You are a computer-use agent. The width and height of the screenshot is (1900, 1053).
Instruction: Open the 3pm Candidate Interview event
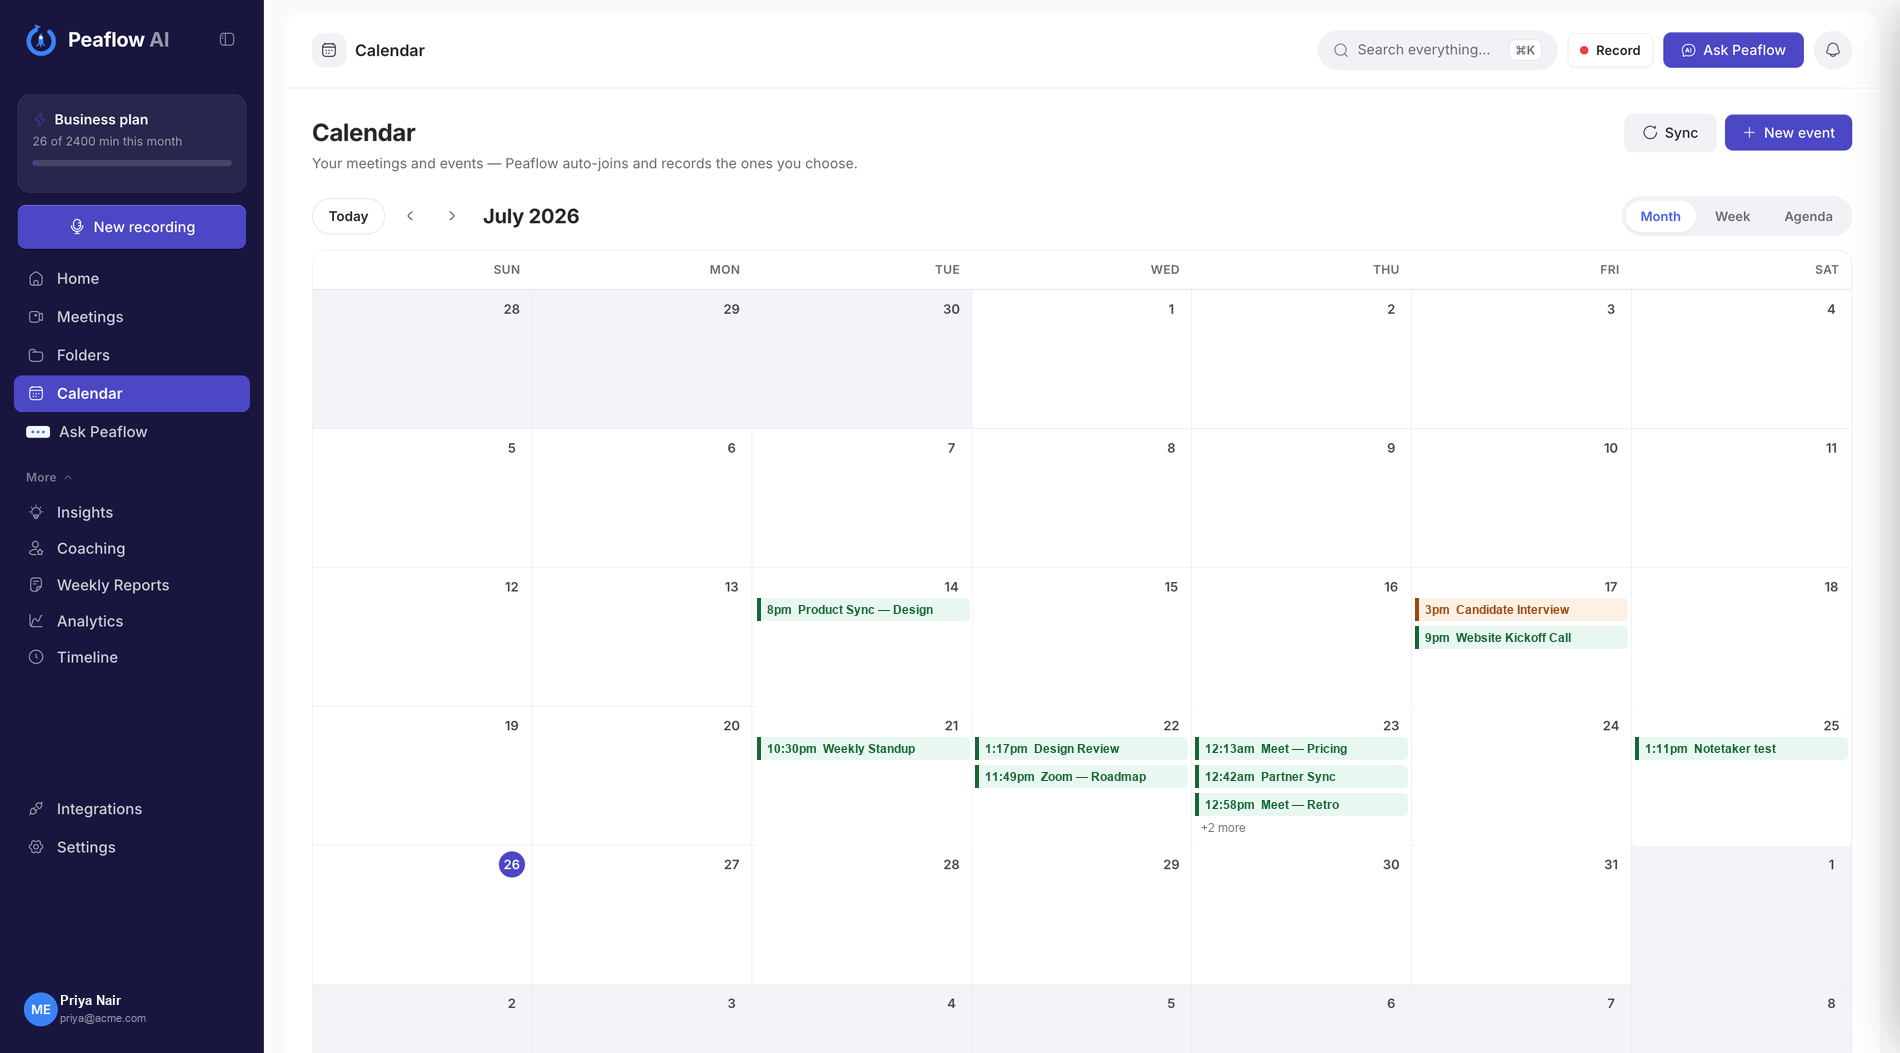point(1521,610)
